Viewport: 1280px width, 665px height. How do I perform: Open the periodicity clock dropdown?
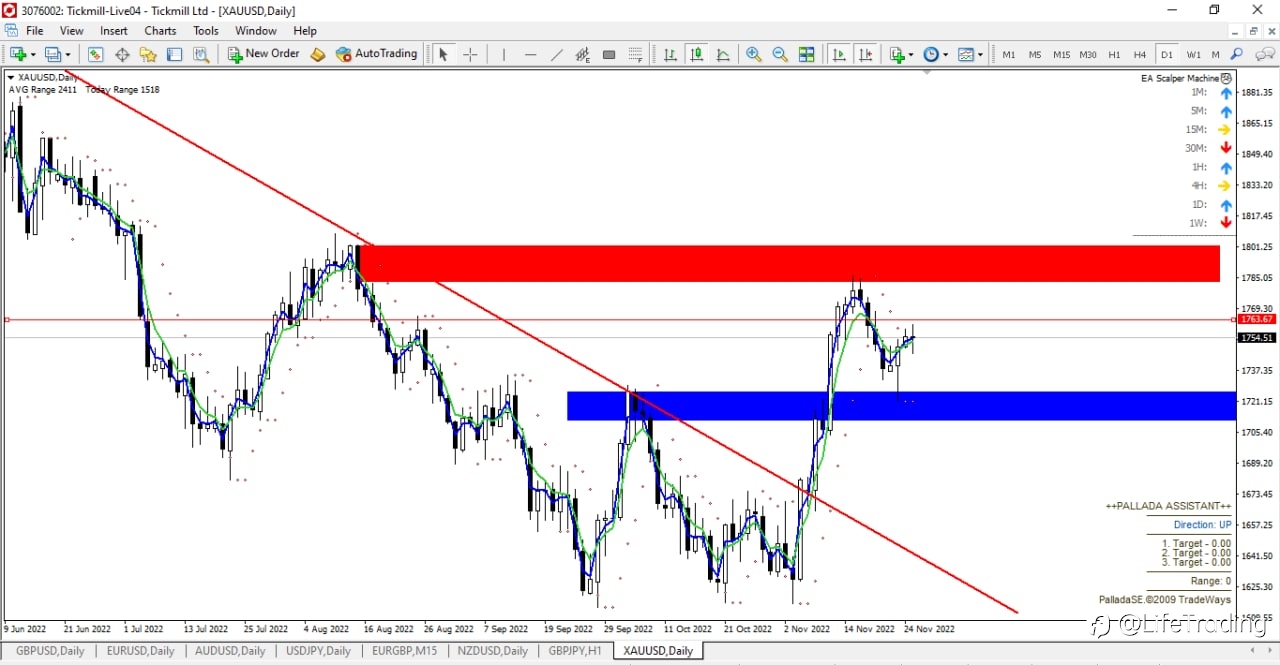pos(936,54)
